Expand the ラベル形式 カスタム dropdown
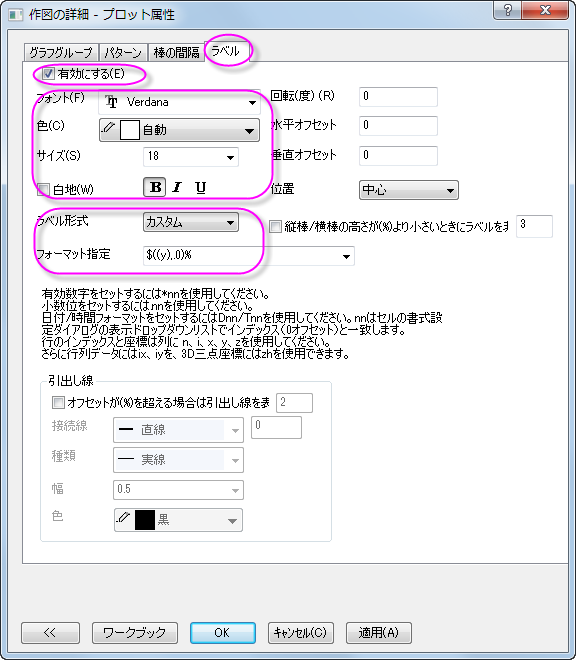This screenshot has height=660, width=576. point(191,222)
